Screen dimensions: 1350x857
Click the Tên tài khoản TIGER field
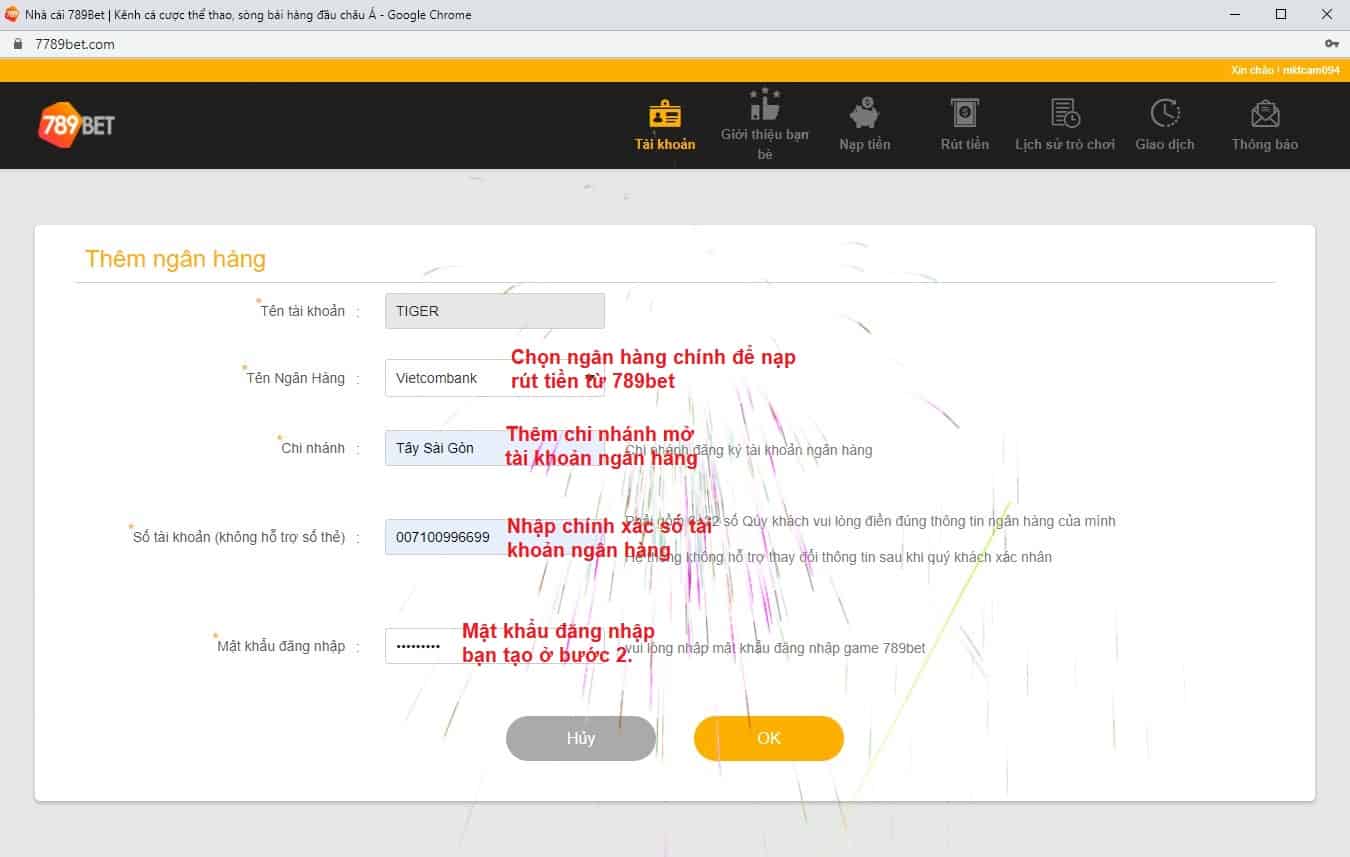click(x=494, y=311)
